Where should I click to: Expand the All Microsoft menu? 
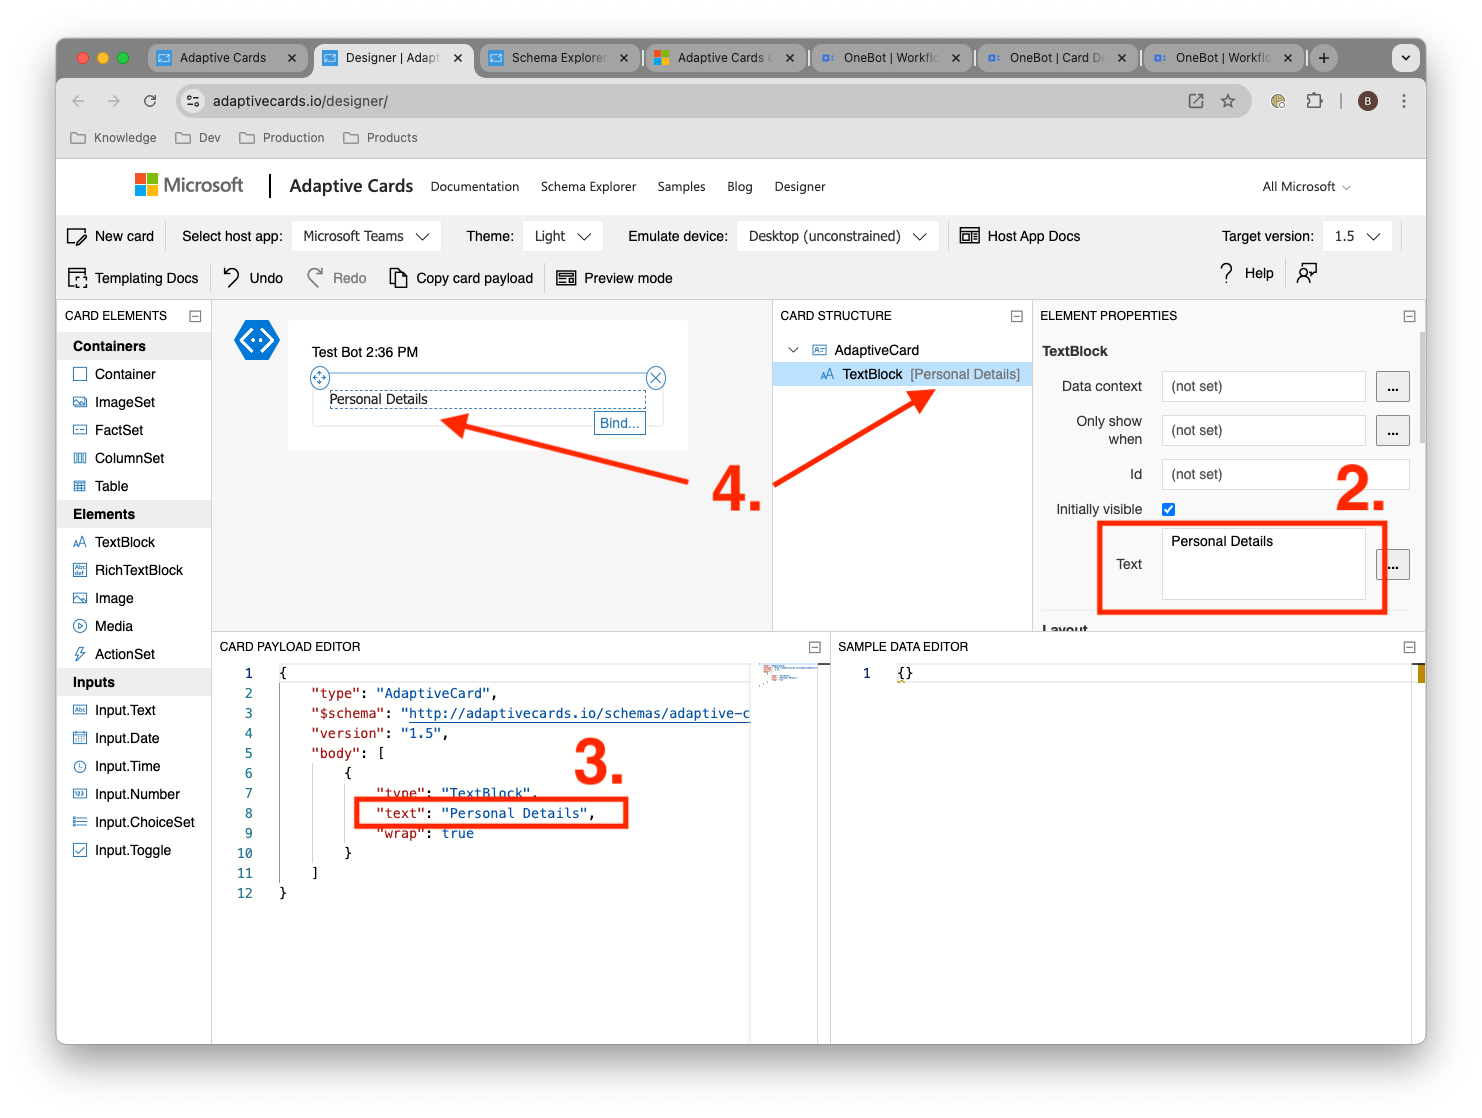pyautogui.click(x=1306, y=187)
